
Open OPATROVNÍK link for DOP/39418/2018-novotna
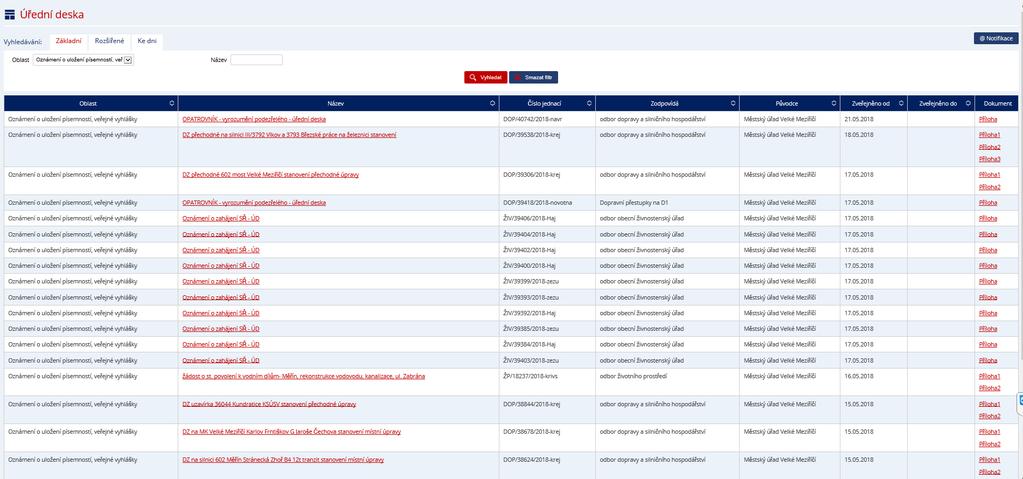[254, 203]
